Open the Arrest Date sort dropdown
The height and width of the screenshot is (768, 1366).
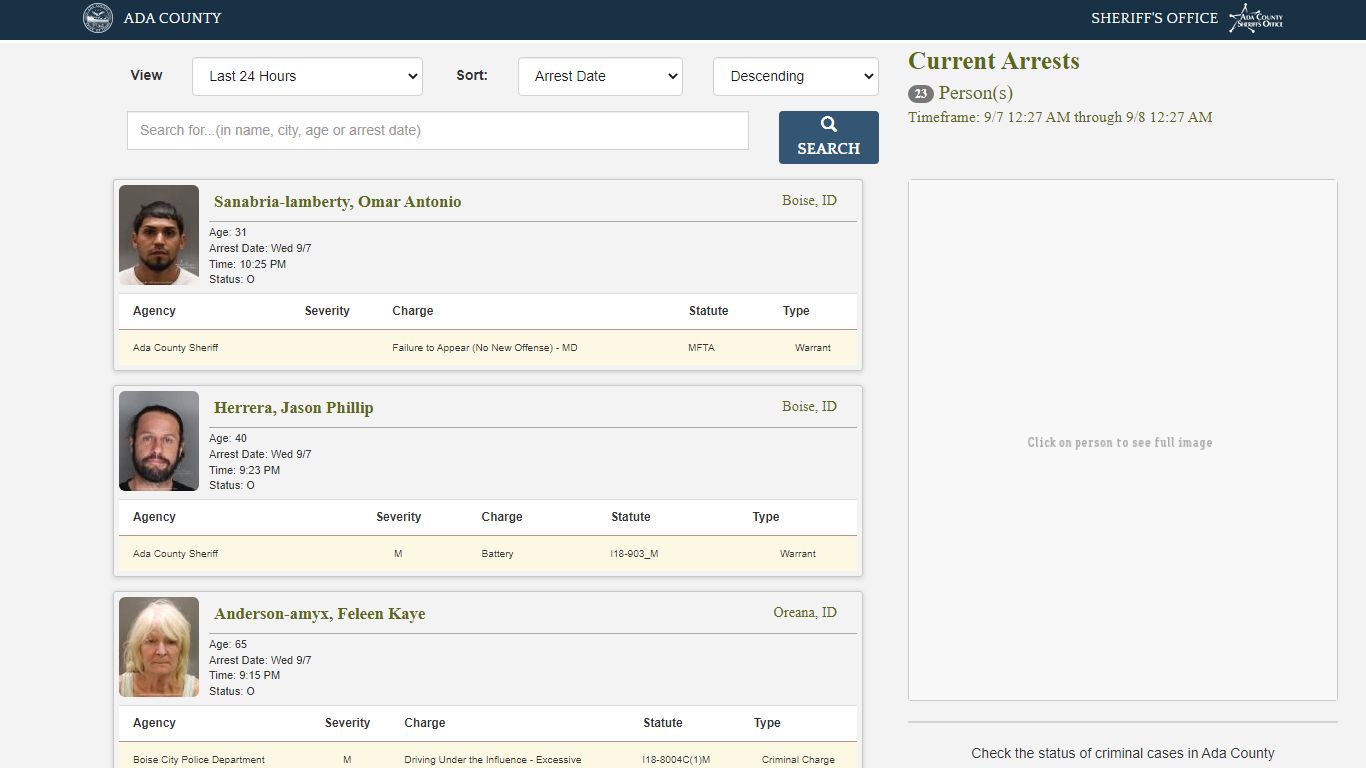click(600, 76)
